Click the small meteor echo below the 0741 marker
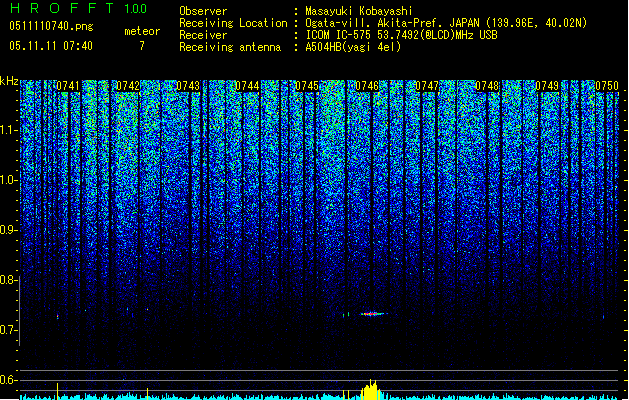Viewport: 629px width, 400px height. (x=57, y=317)
